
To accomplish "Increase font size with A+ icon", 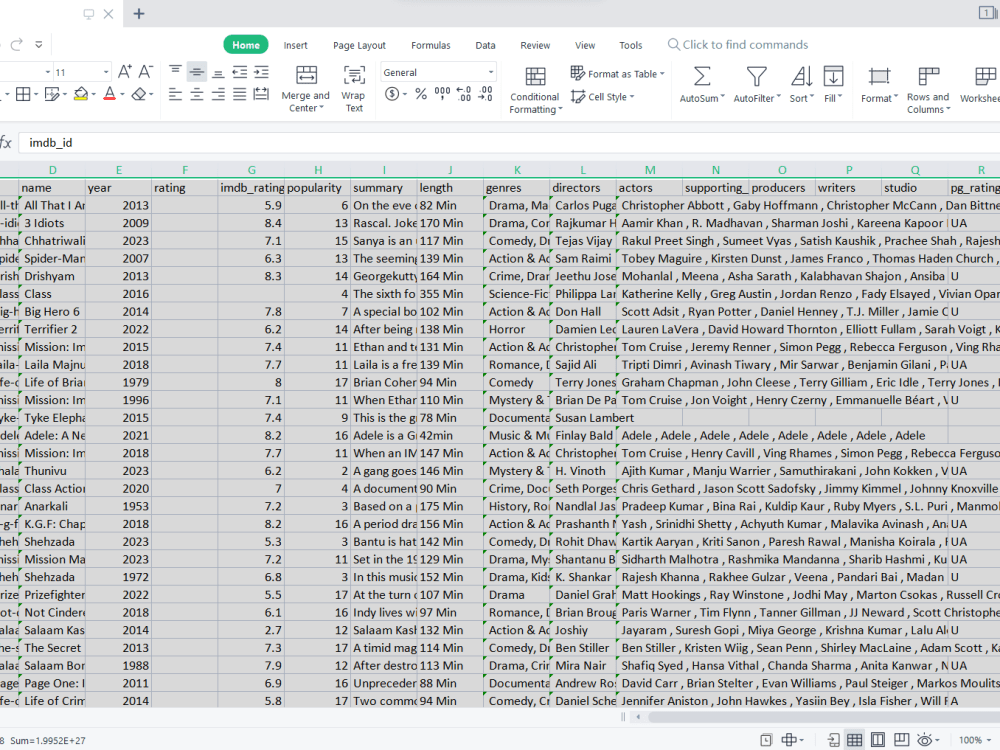I will click(x=125, y=71).
